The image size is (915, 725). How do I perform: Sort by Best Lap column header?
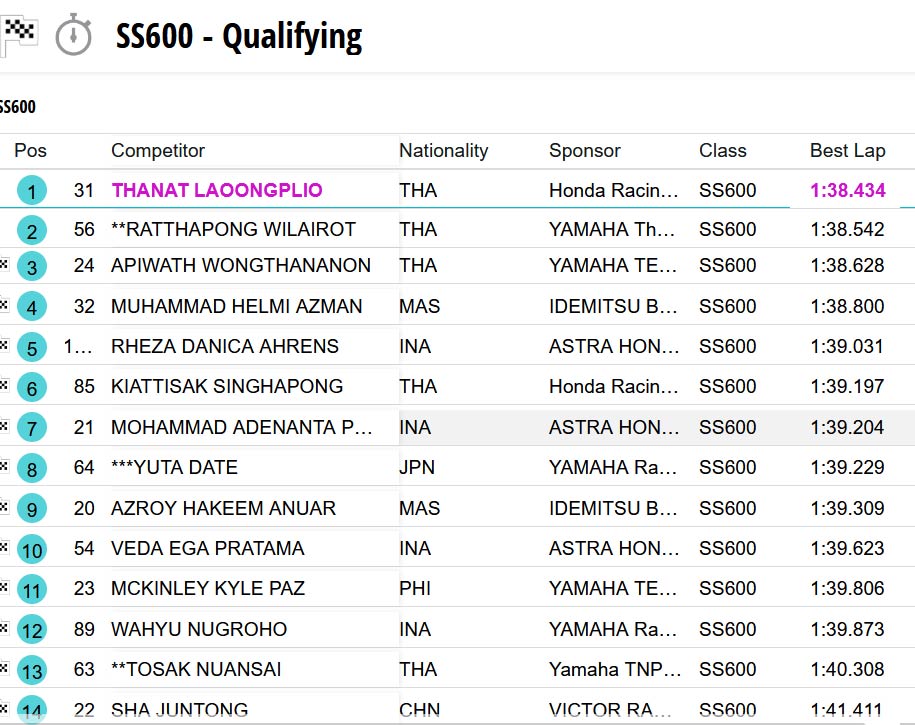(x=847, y=151)
